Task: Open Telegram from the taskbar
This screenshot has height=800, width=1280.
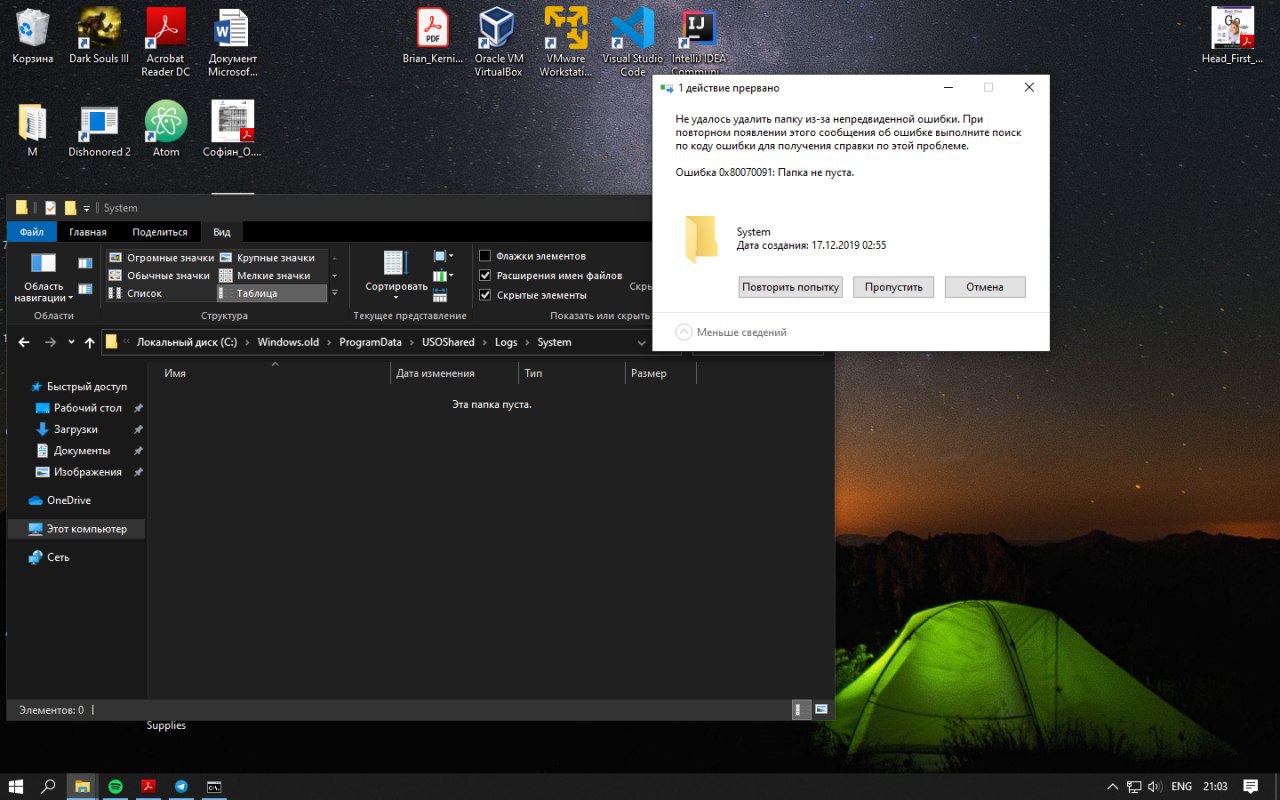Action: click(x=181, y=787)
